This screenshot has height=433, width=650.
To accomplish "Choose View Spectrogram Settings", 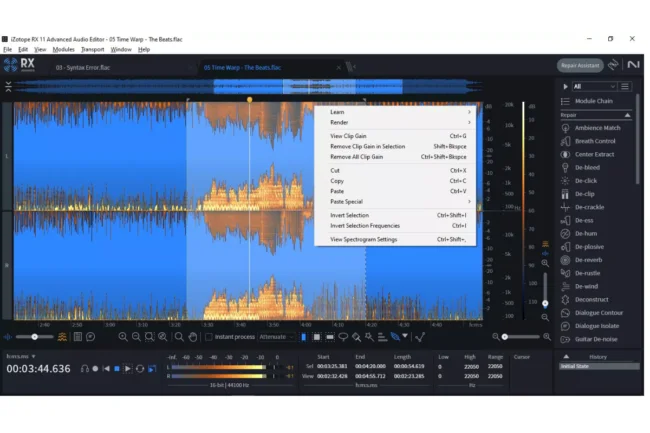I will (395, 239).
